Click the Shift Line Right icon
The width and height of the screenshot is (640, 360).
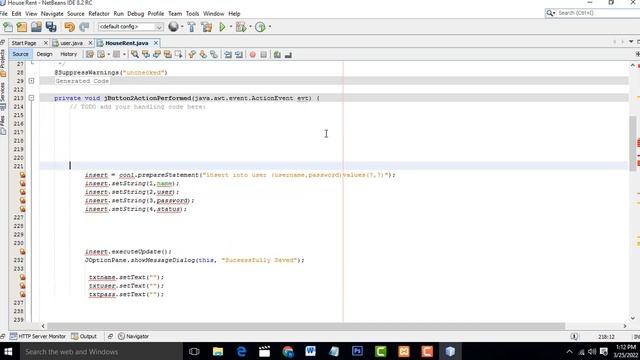(x=239, y=54)
